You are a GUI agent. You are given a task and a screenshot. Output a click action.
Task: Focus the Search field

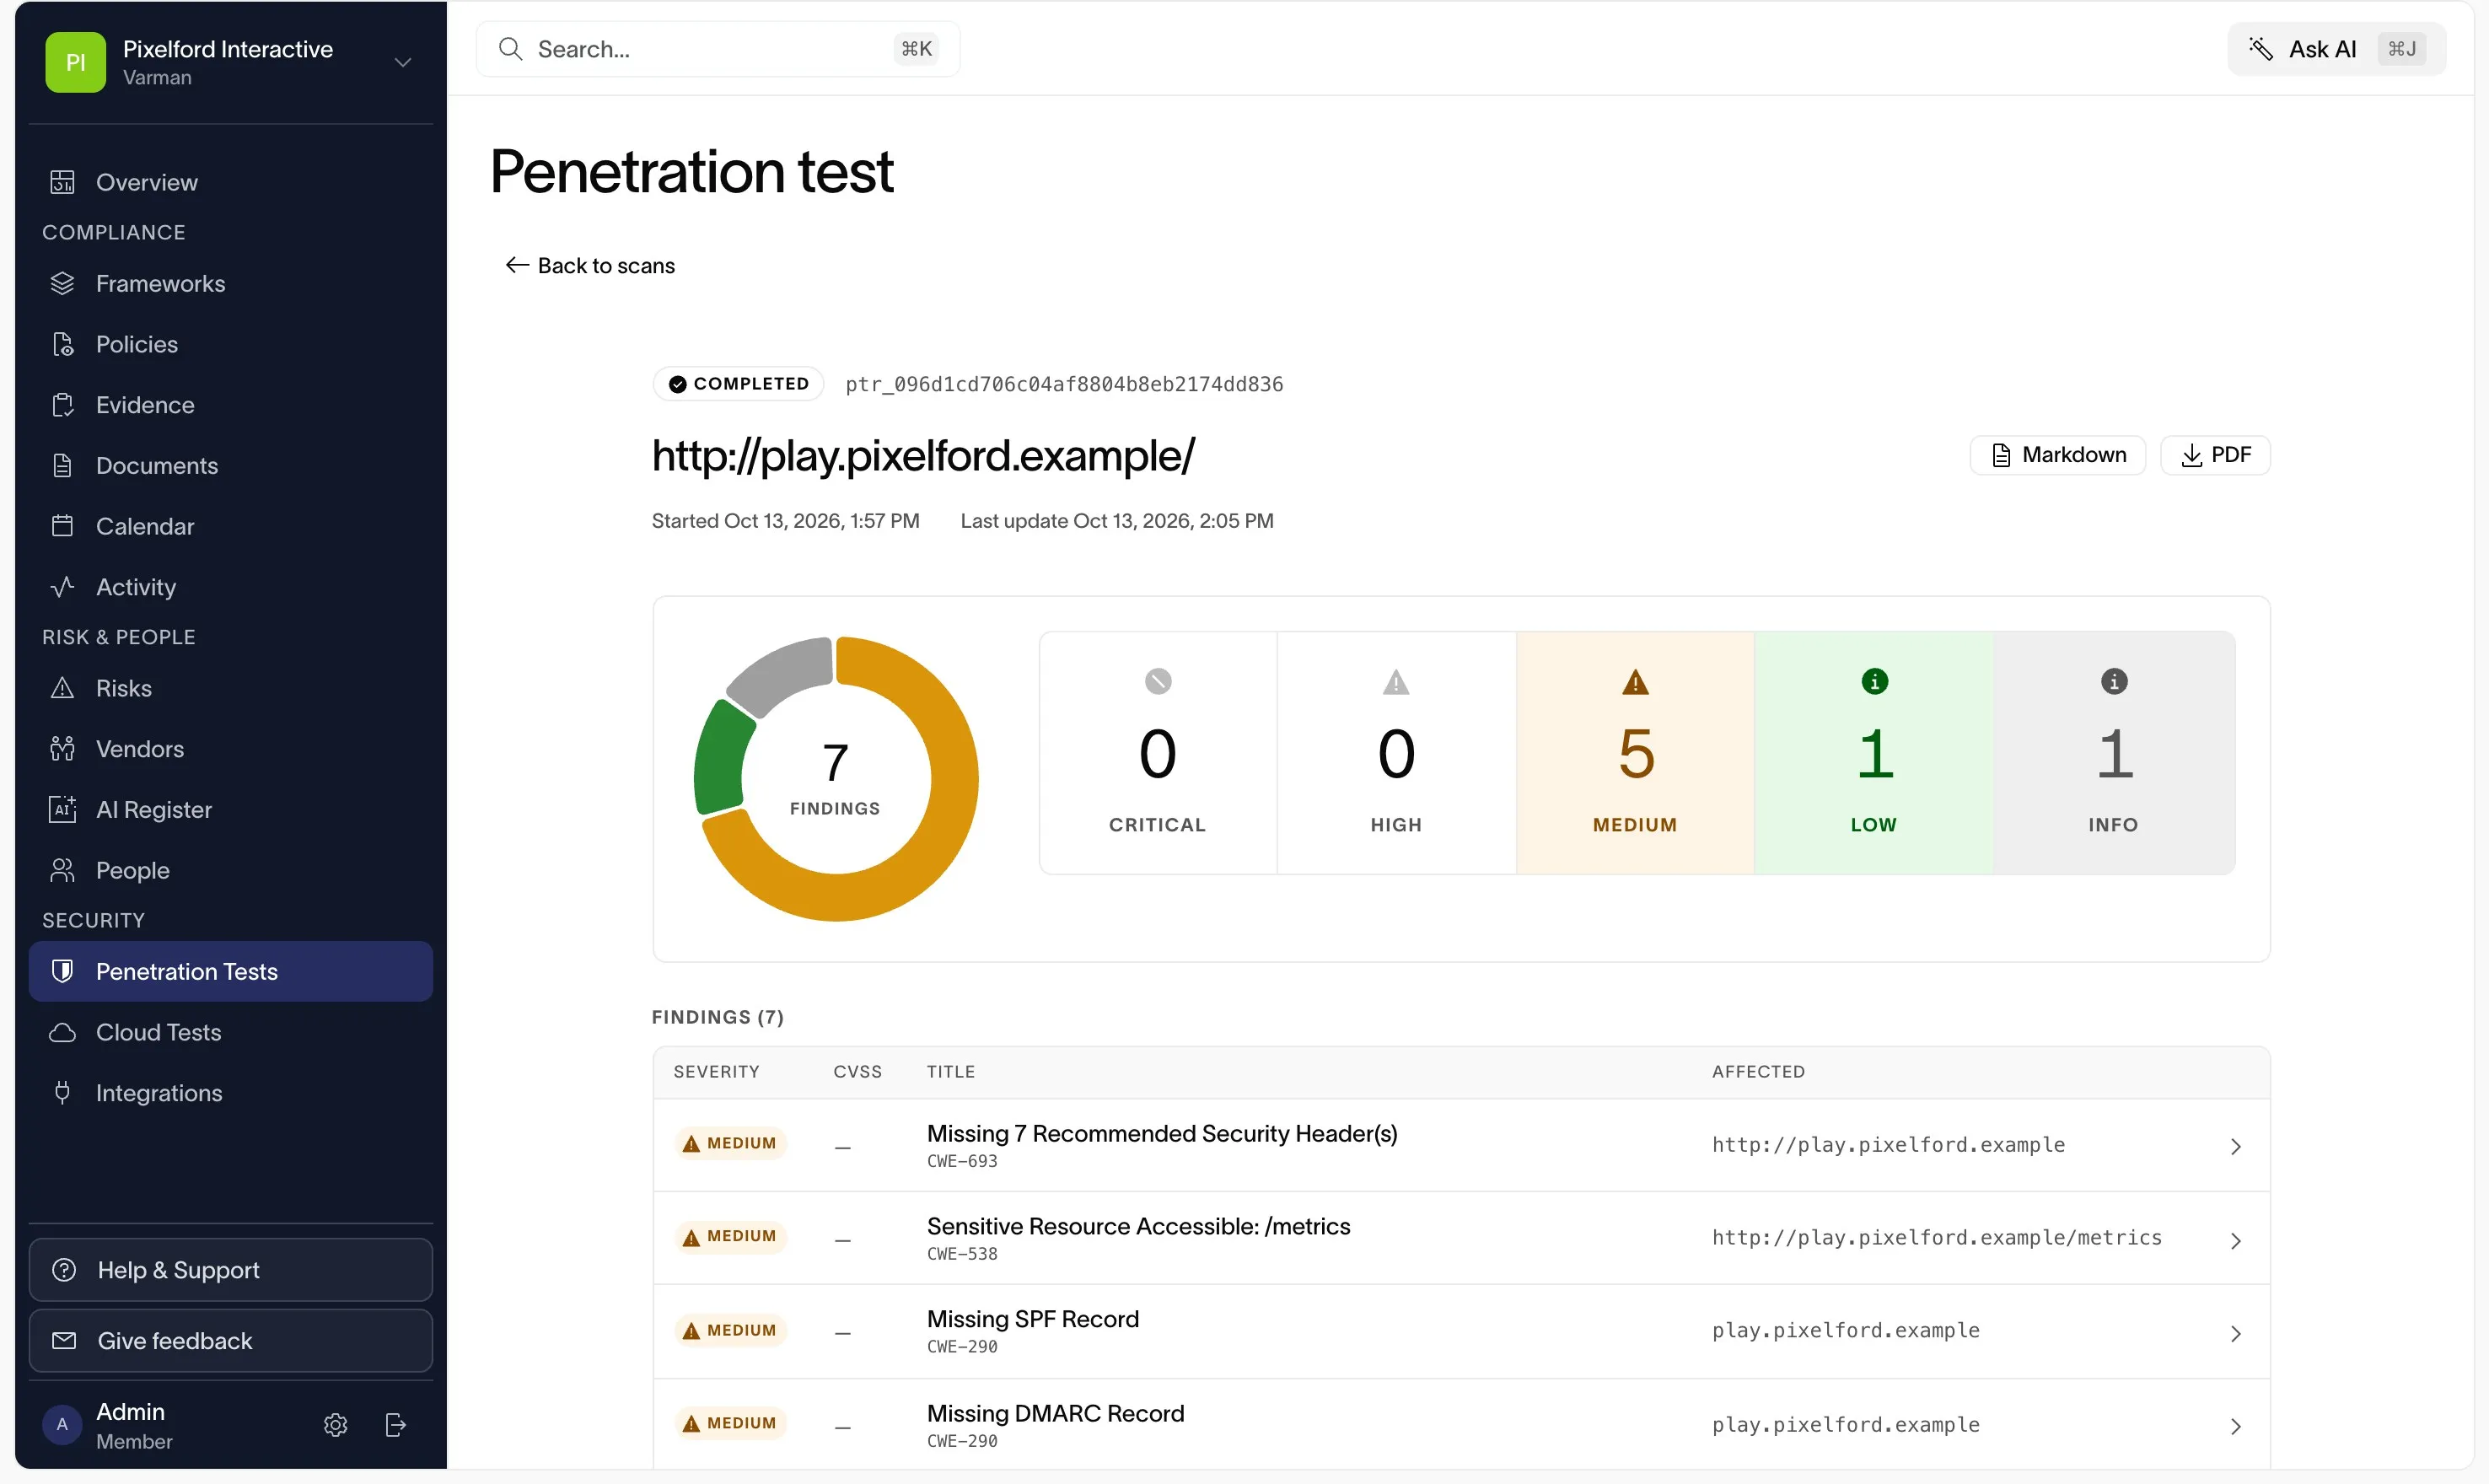(718, 49)
